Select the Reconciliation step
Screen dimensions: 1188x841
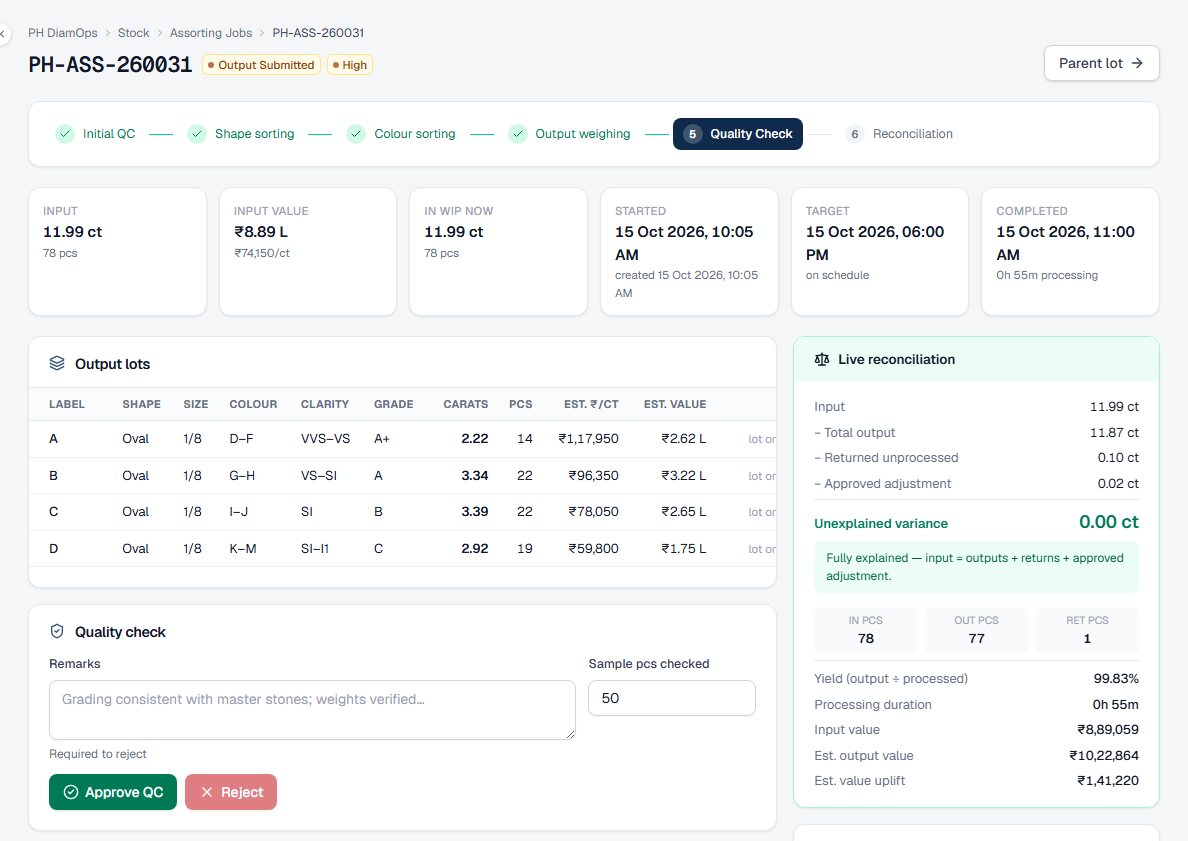pyautogui.click(x=899, y=134)
